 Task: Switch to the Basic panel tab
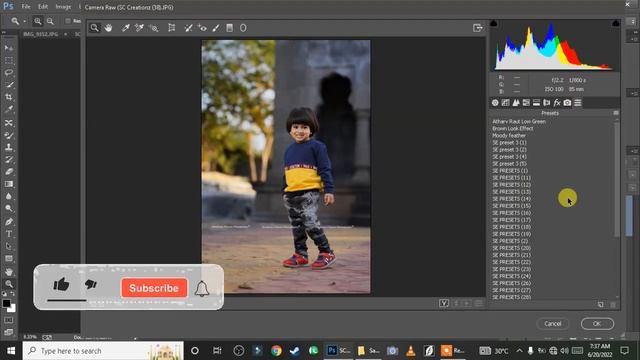point(495,103)
